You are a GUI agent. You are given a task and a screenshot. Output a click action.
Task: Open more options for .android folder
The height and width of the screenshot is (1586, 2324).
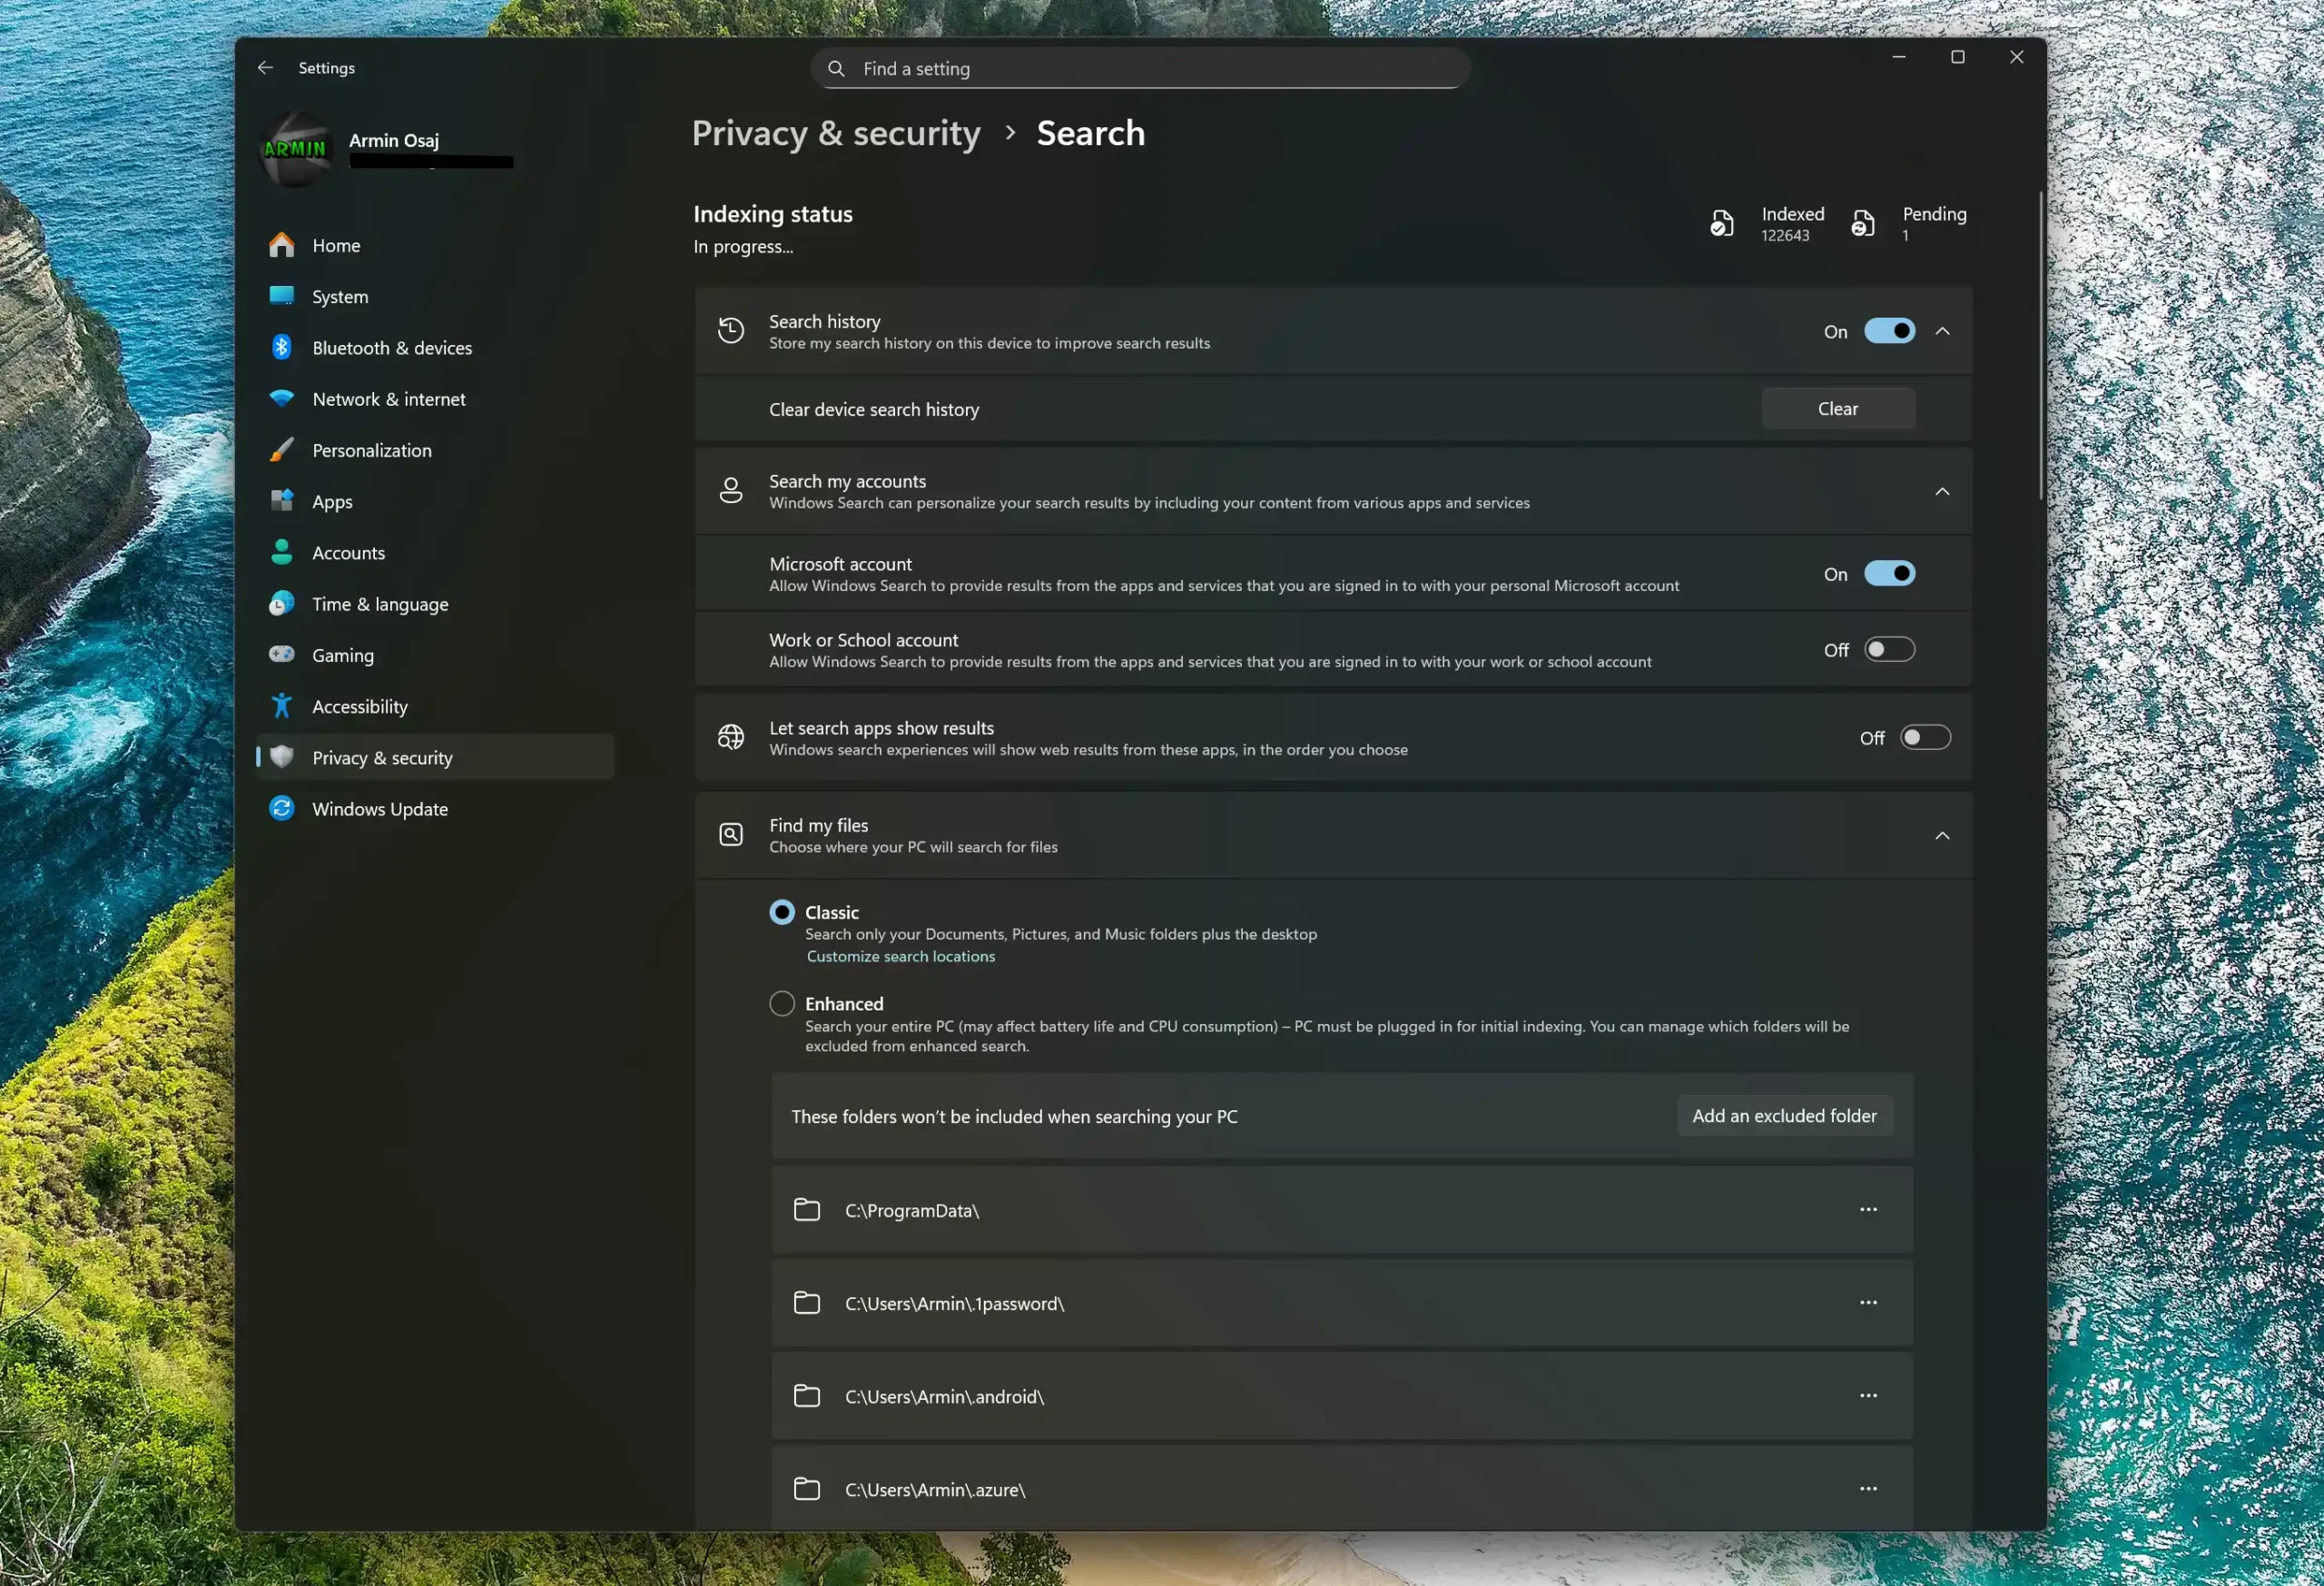(1868, 1395)
